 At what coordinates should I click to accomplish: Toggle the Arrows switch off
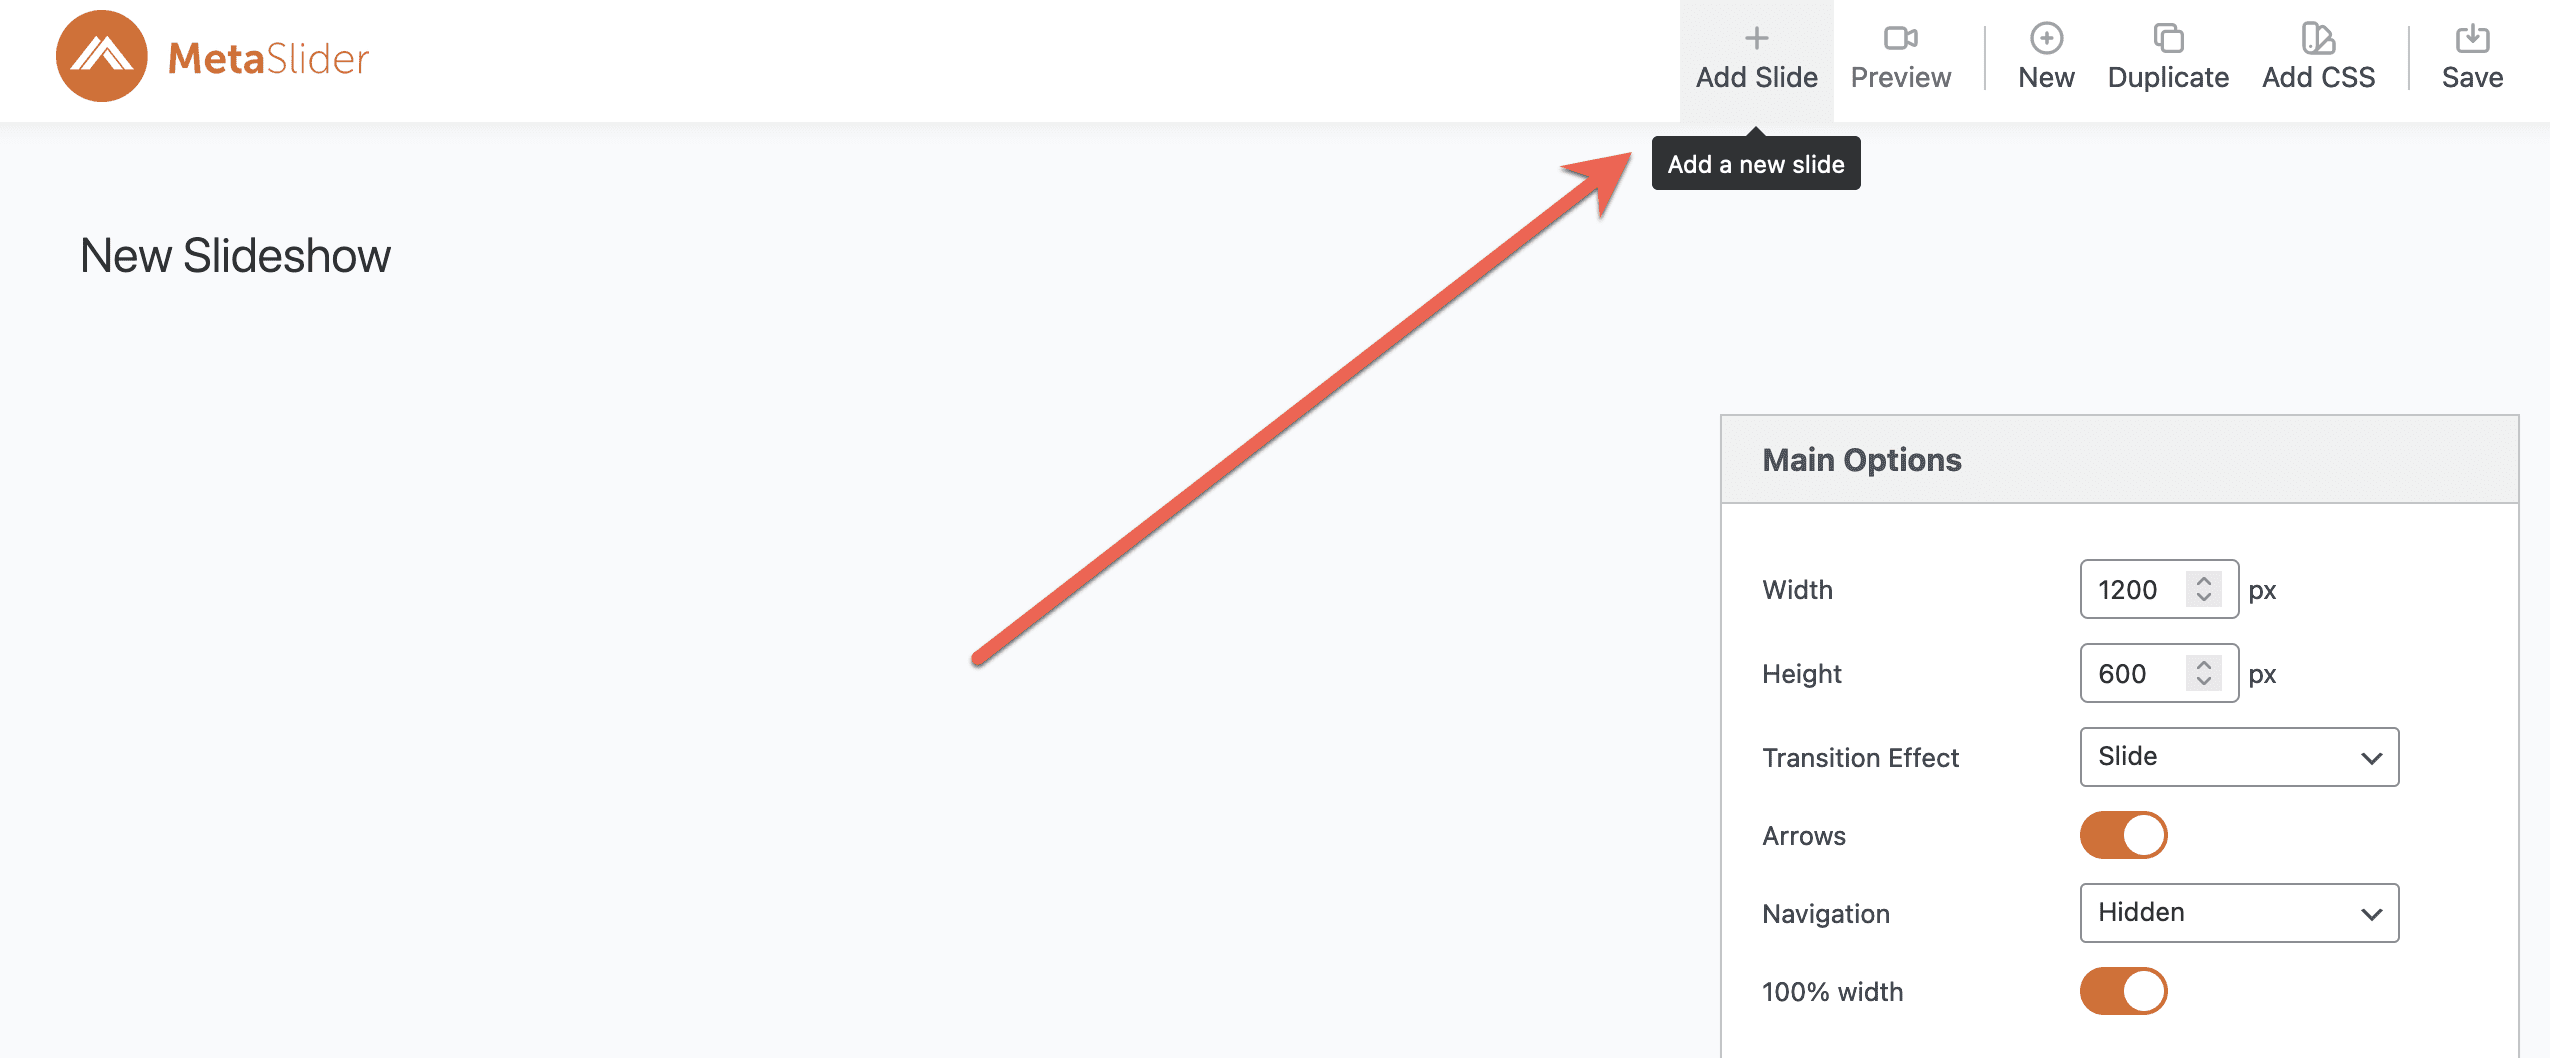[2124, 835]
